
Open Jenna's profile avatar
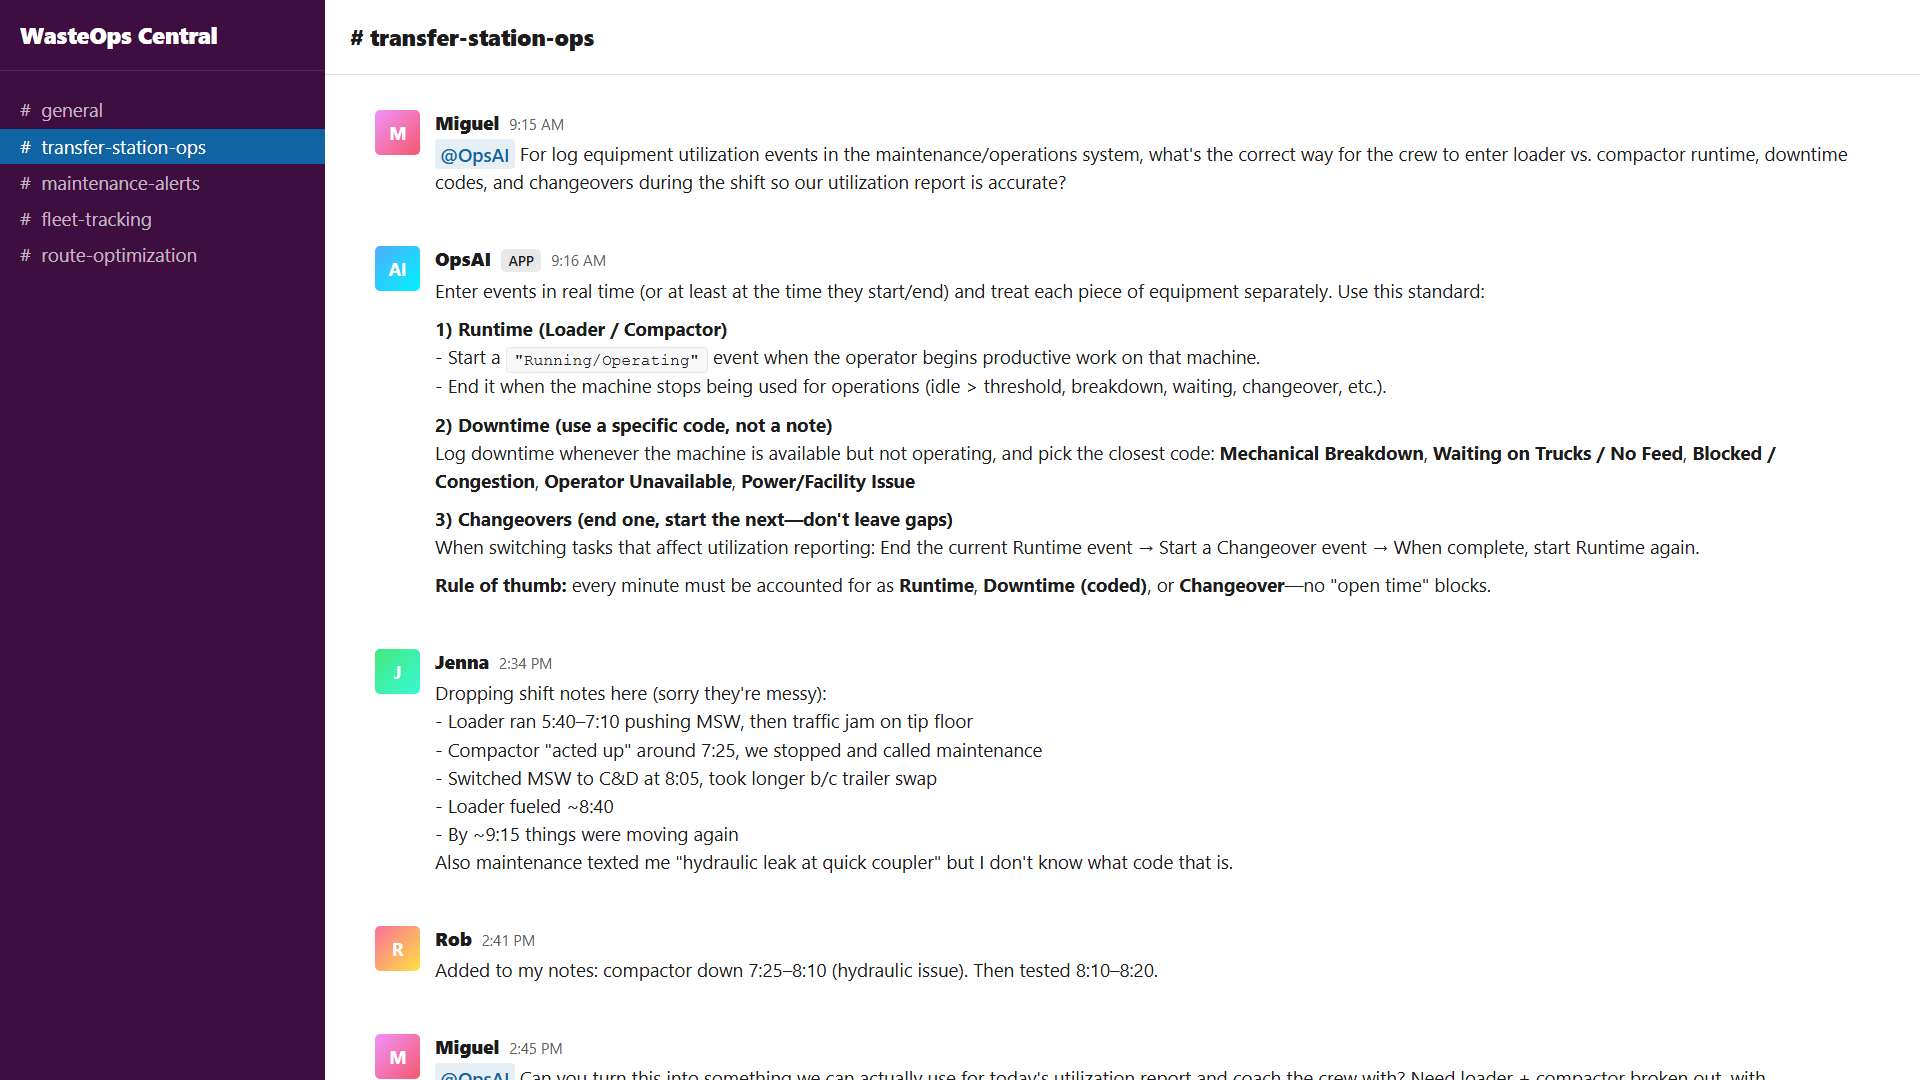397,671
